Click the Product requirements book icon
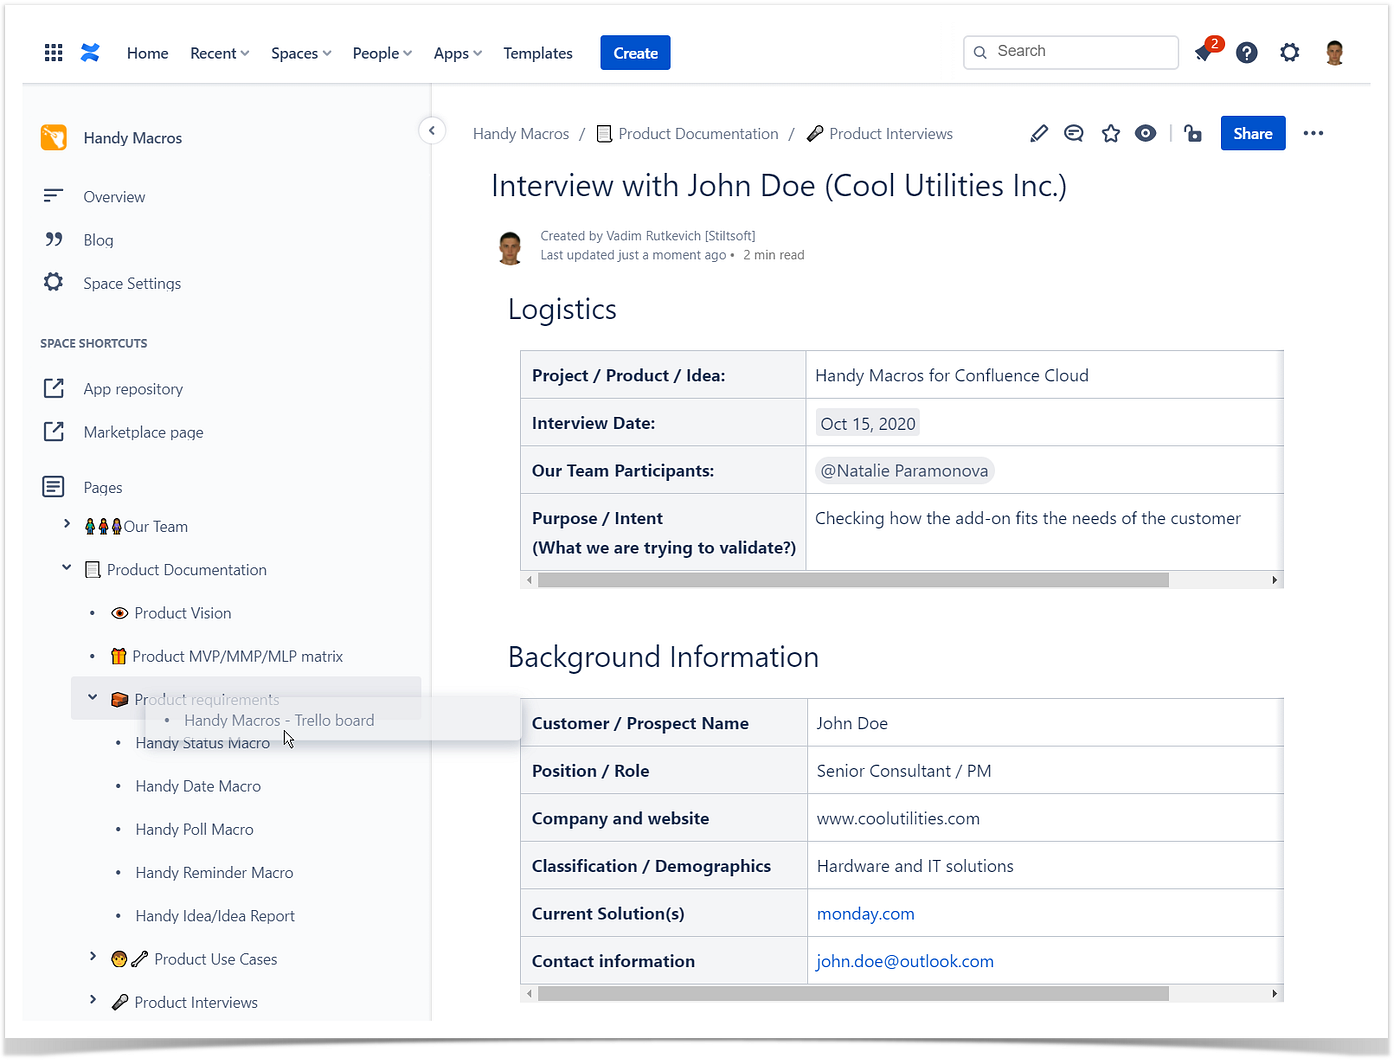Viewport: 1400px width, 1063px height. tap(120, 699)
